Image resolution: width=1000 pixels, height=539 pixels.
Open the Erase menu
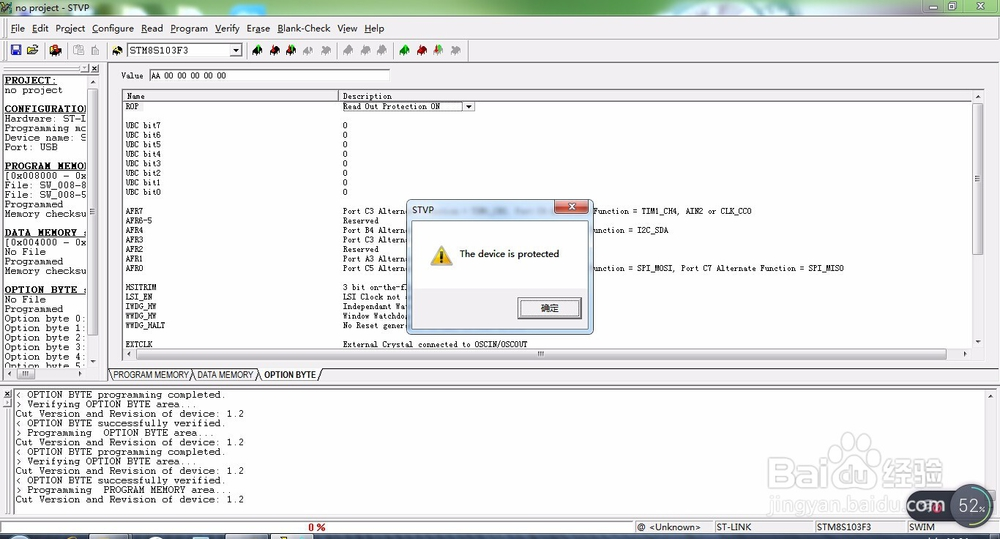click(x=258, y=28)
